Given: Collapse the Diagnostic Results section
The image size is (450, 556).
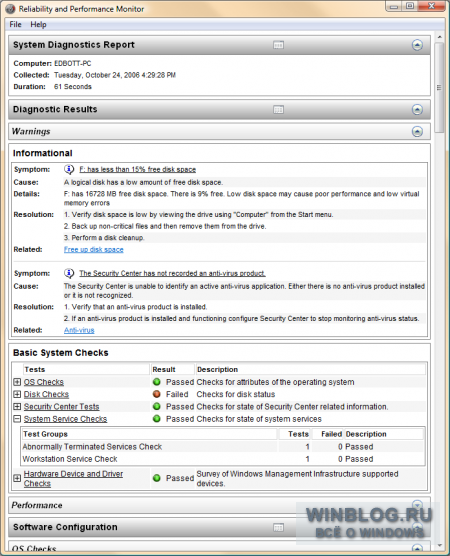Looking at the screenshot, I should 417,110.
